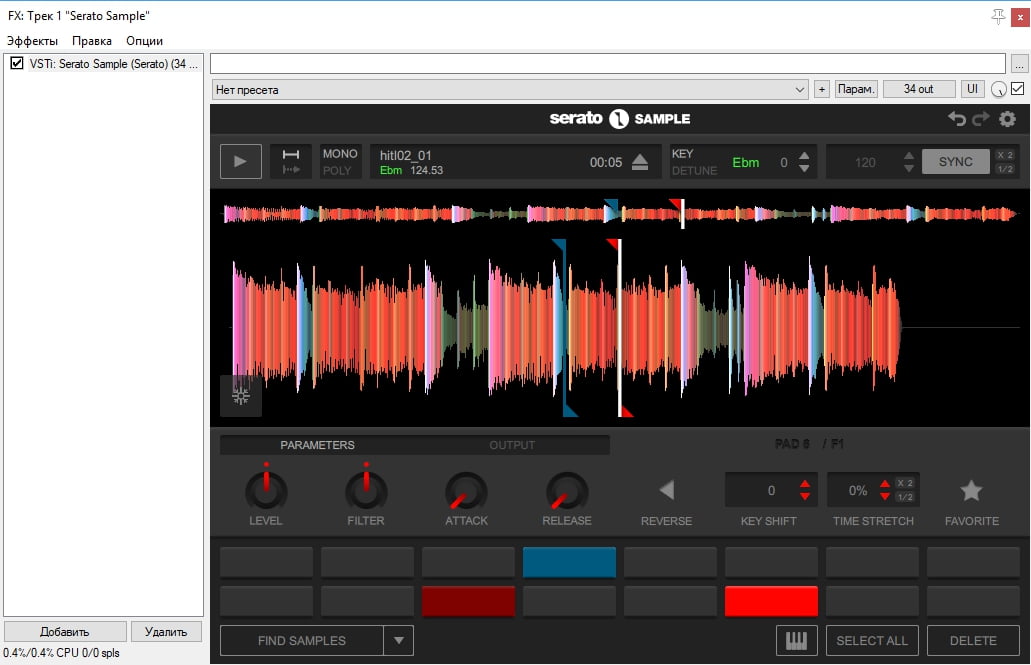Select VSTi: Serato Sample in the FX list
Screen dimensions: 1031x665
pos(113,64)
